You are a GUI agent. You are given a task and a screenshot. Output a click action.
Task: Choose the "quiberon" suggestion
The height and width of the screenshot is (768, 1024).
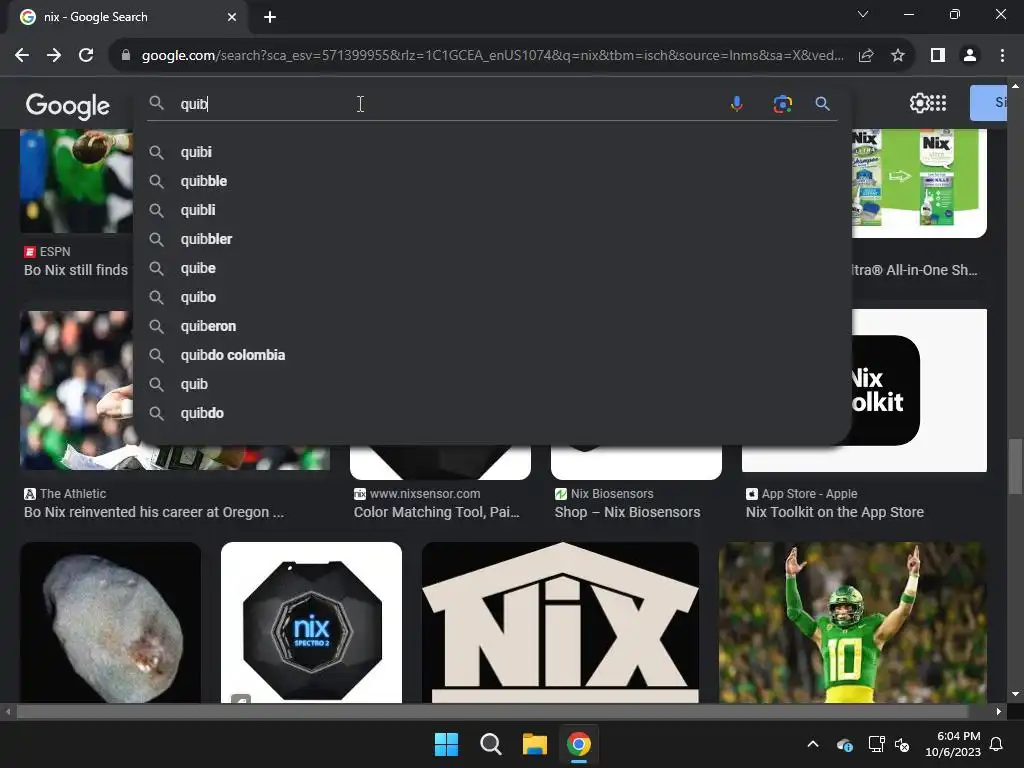click(x=492, y=326)
